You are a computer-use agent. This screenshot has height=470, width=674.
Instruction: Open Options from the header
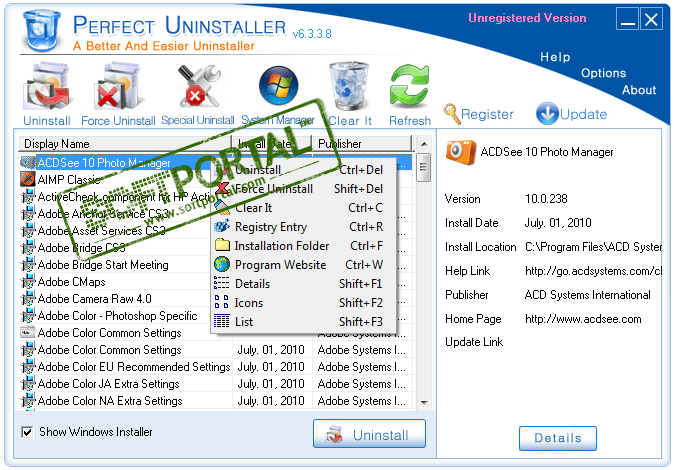(604, 73)
